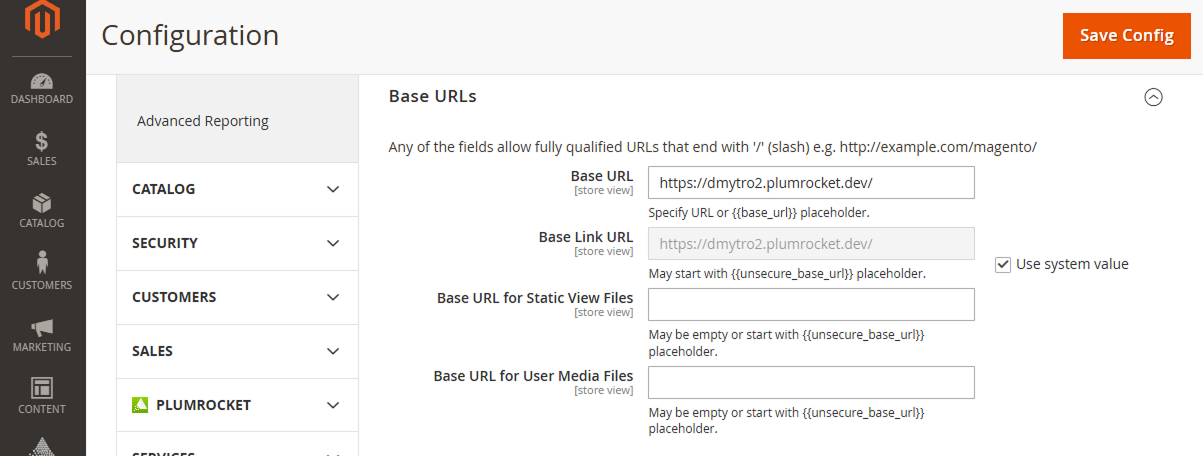Collapse the Base URLs section
Viewport: 1203px width, 456px height.
[x=1153, y=97]
